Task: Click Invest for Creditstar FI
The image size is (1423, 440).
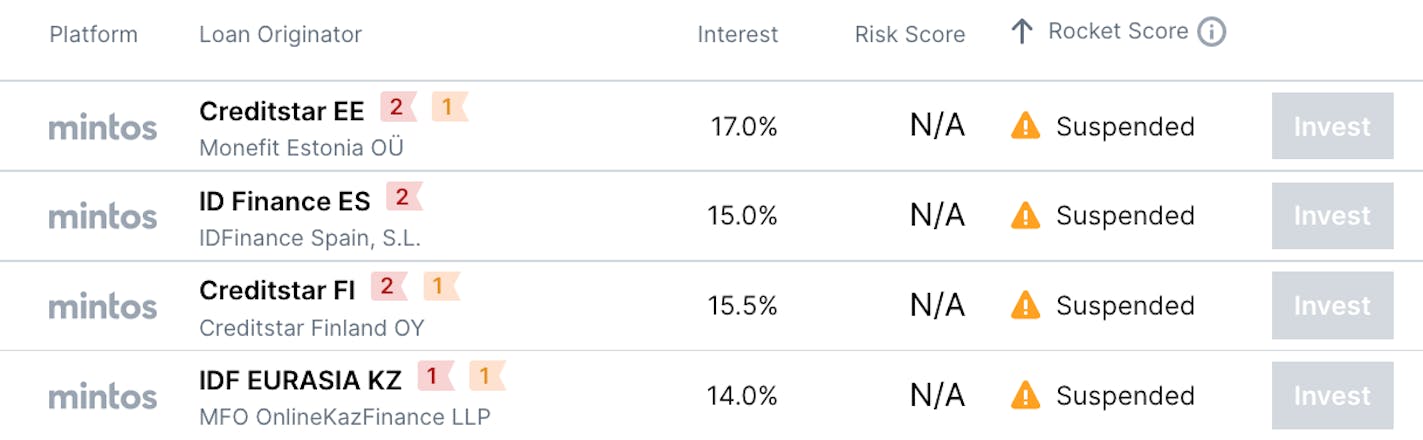Action: (x=1332, y=305)
